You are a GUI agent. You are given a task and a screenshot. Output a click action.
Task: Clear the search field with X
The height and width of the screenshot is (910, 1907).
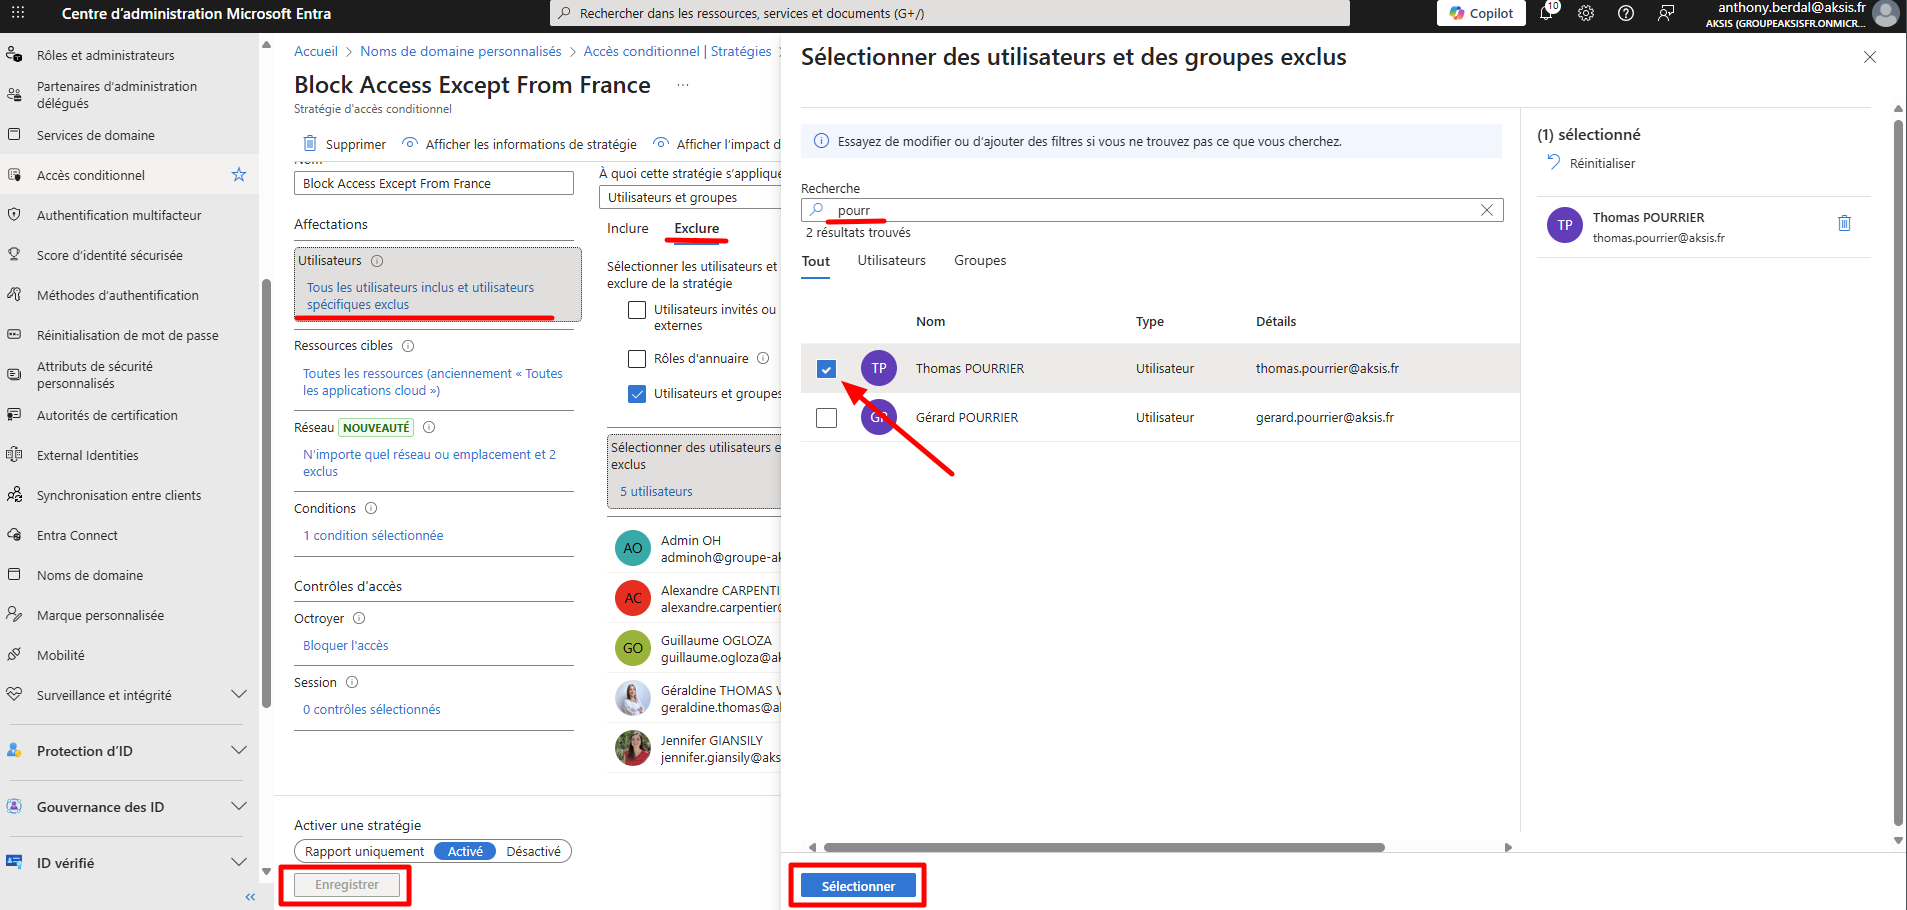click(x=1487, y=210)
